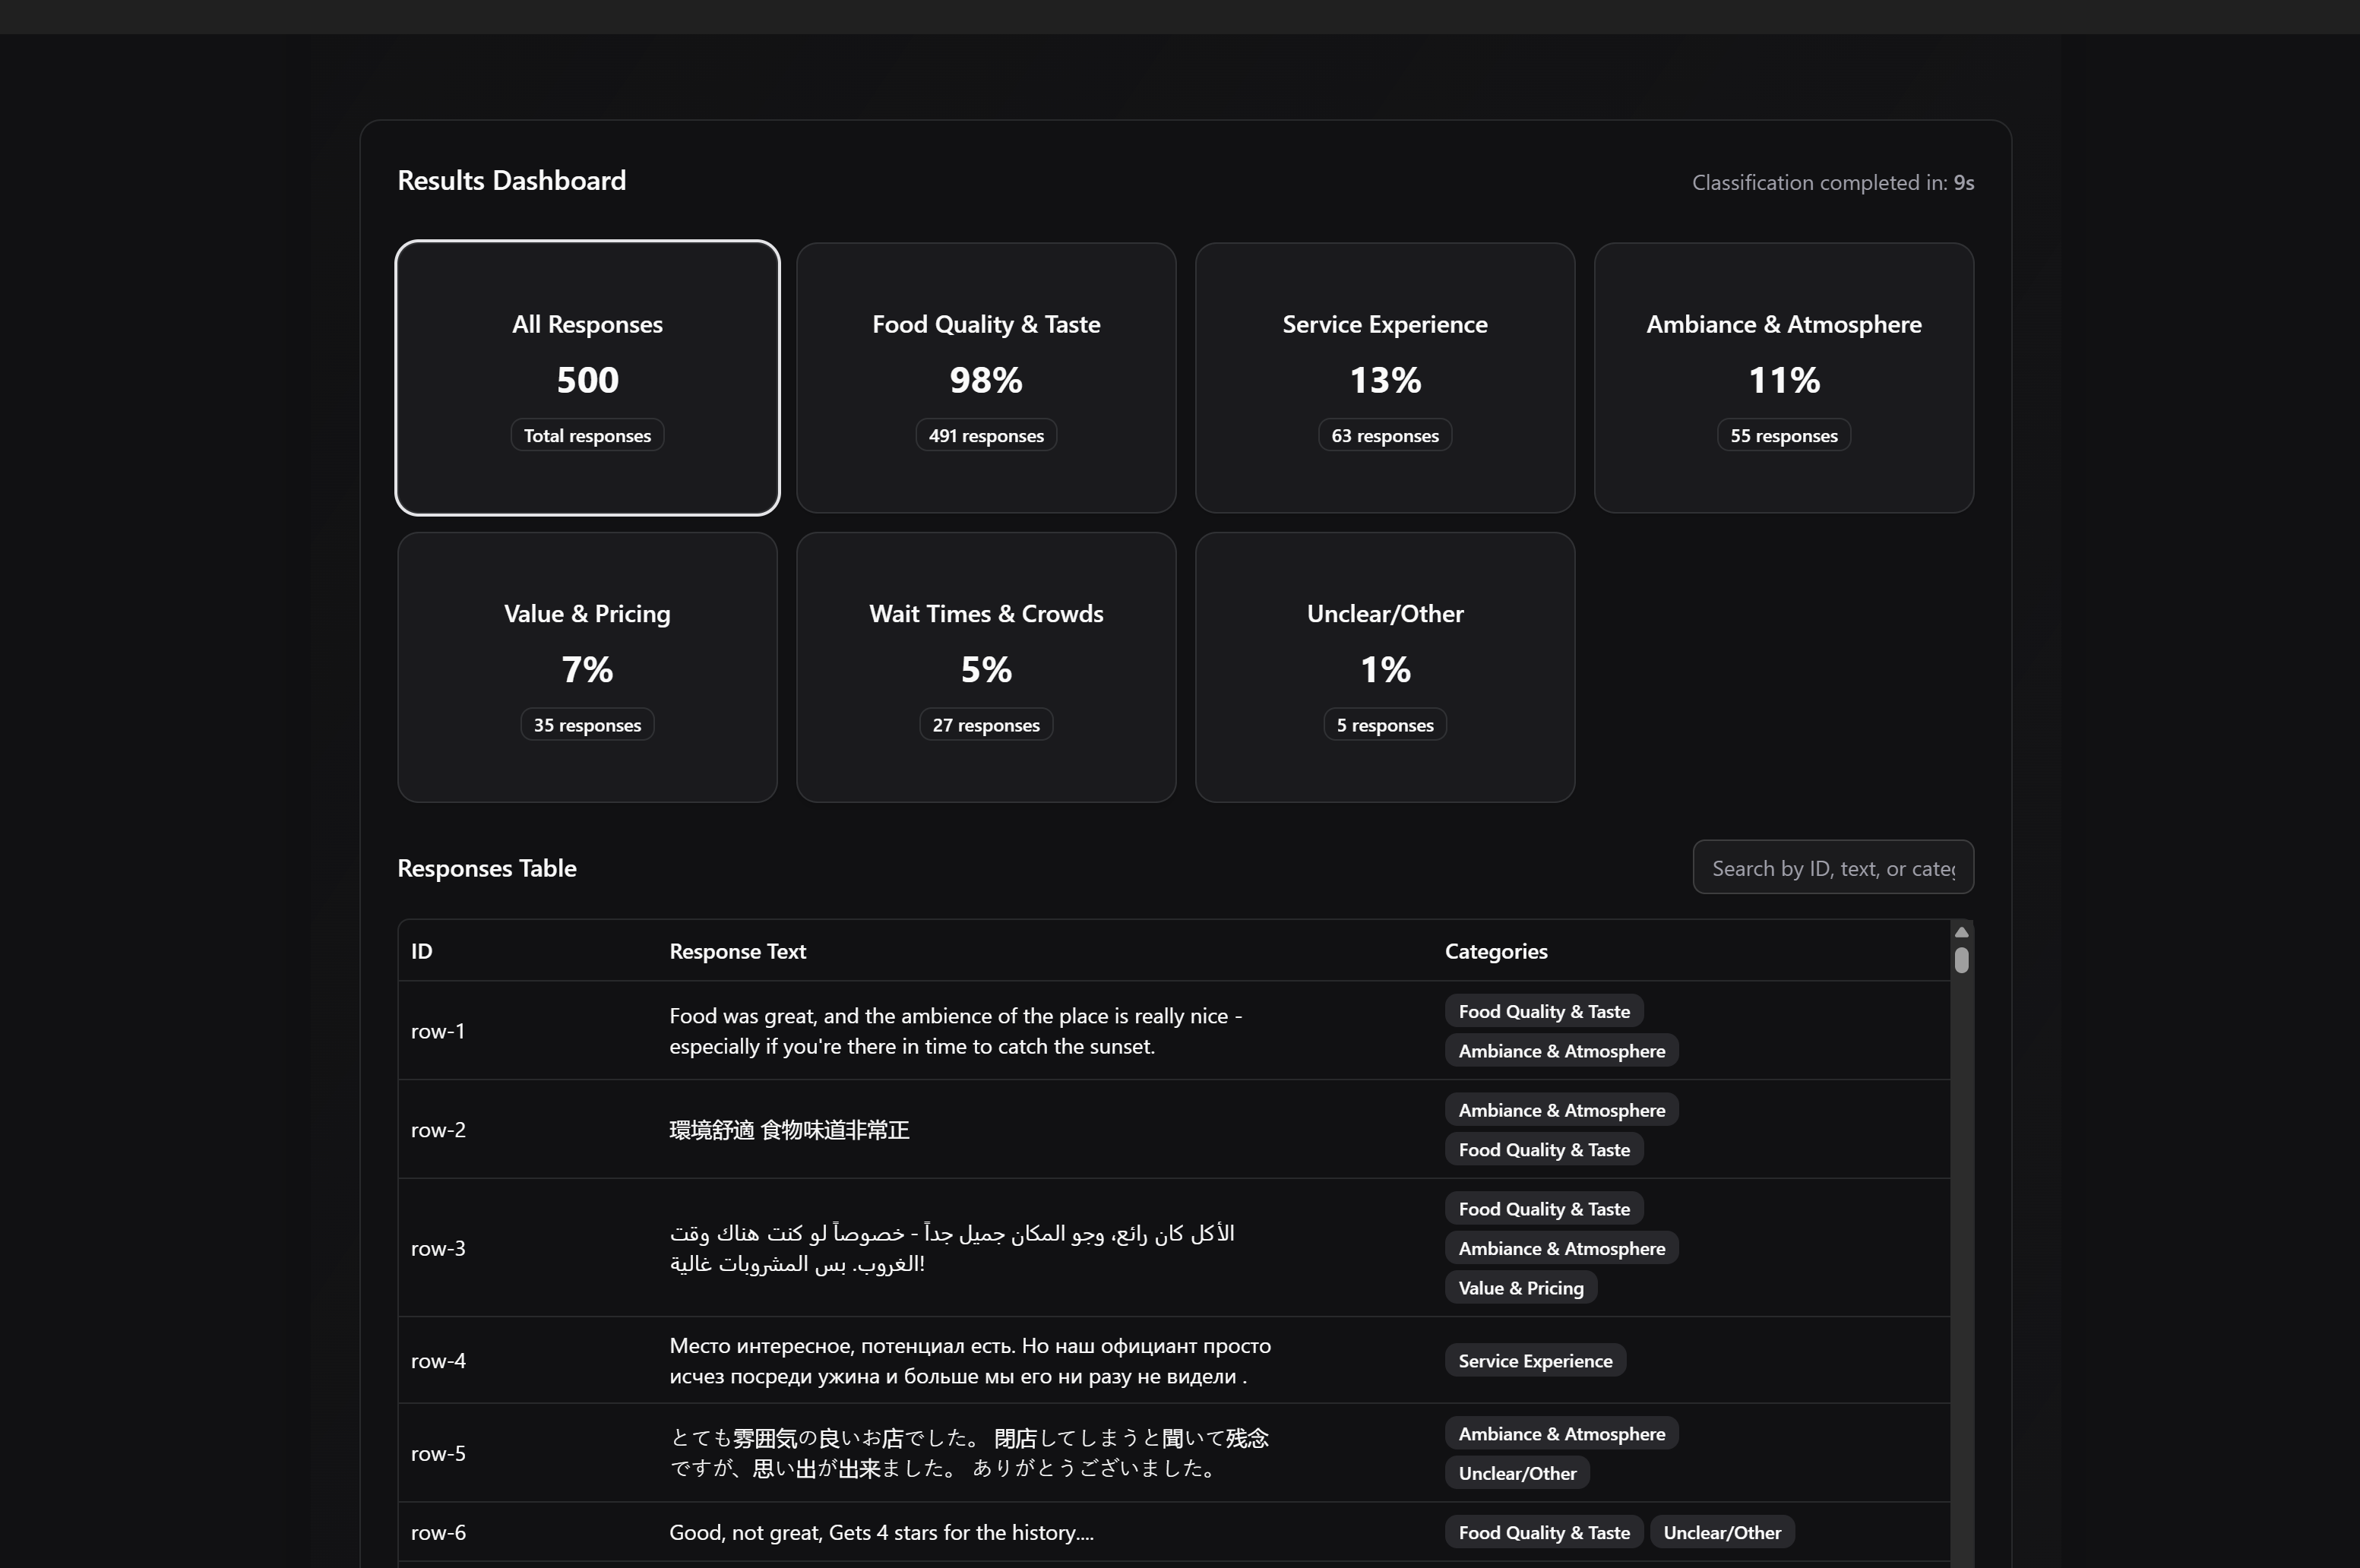Click the "491 responses" count badge
The height and width of the screenshot is (1568, 2360).
tap(985, 435)
